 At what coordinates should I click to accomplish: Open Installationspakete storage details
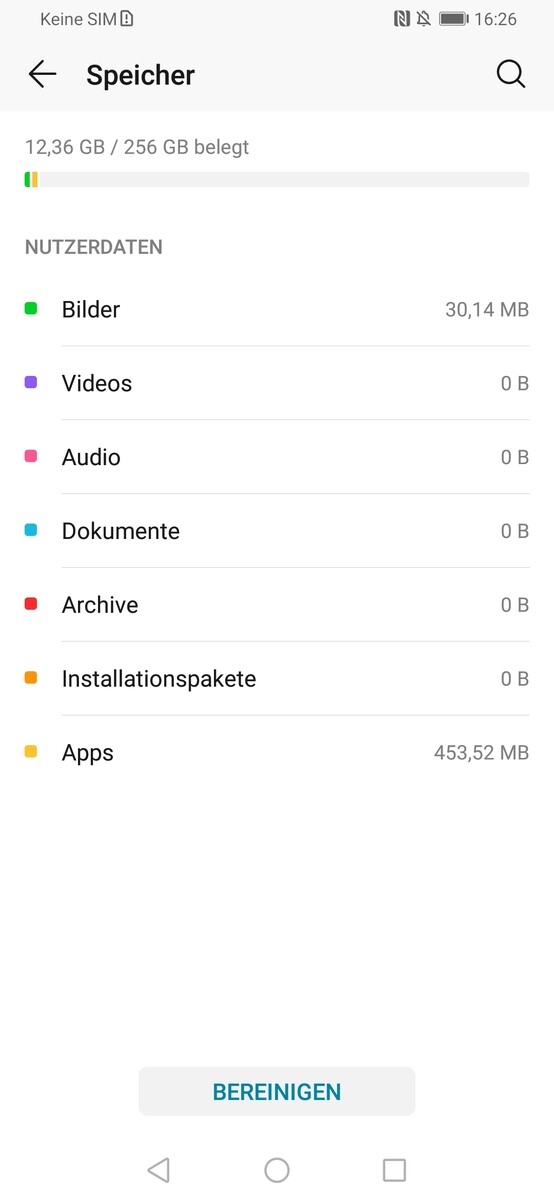click(x=277, y=679)
